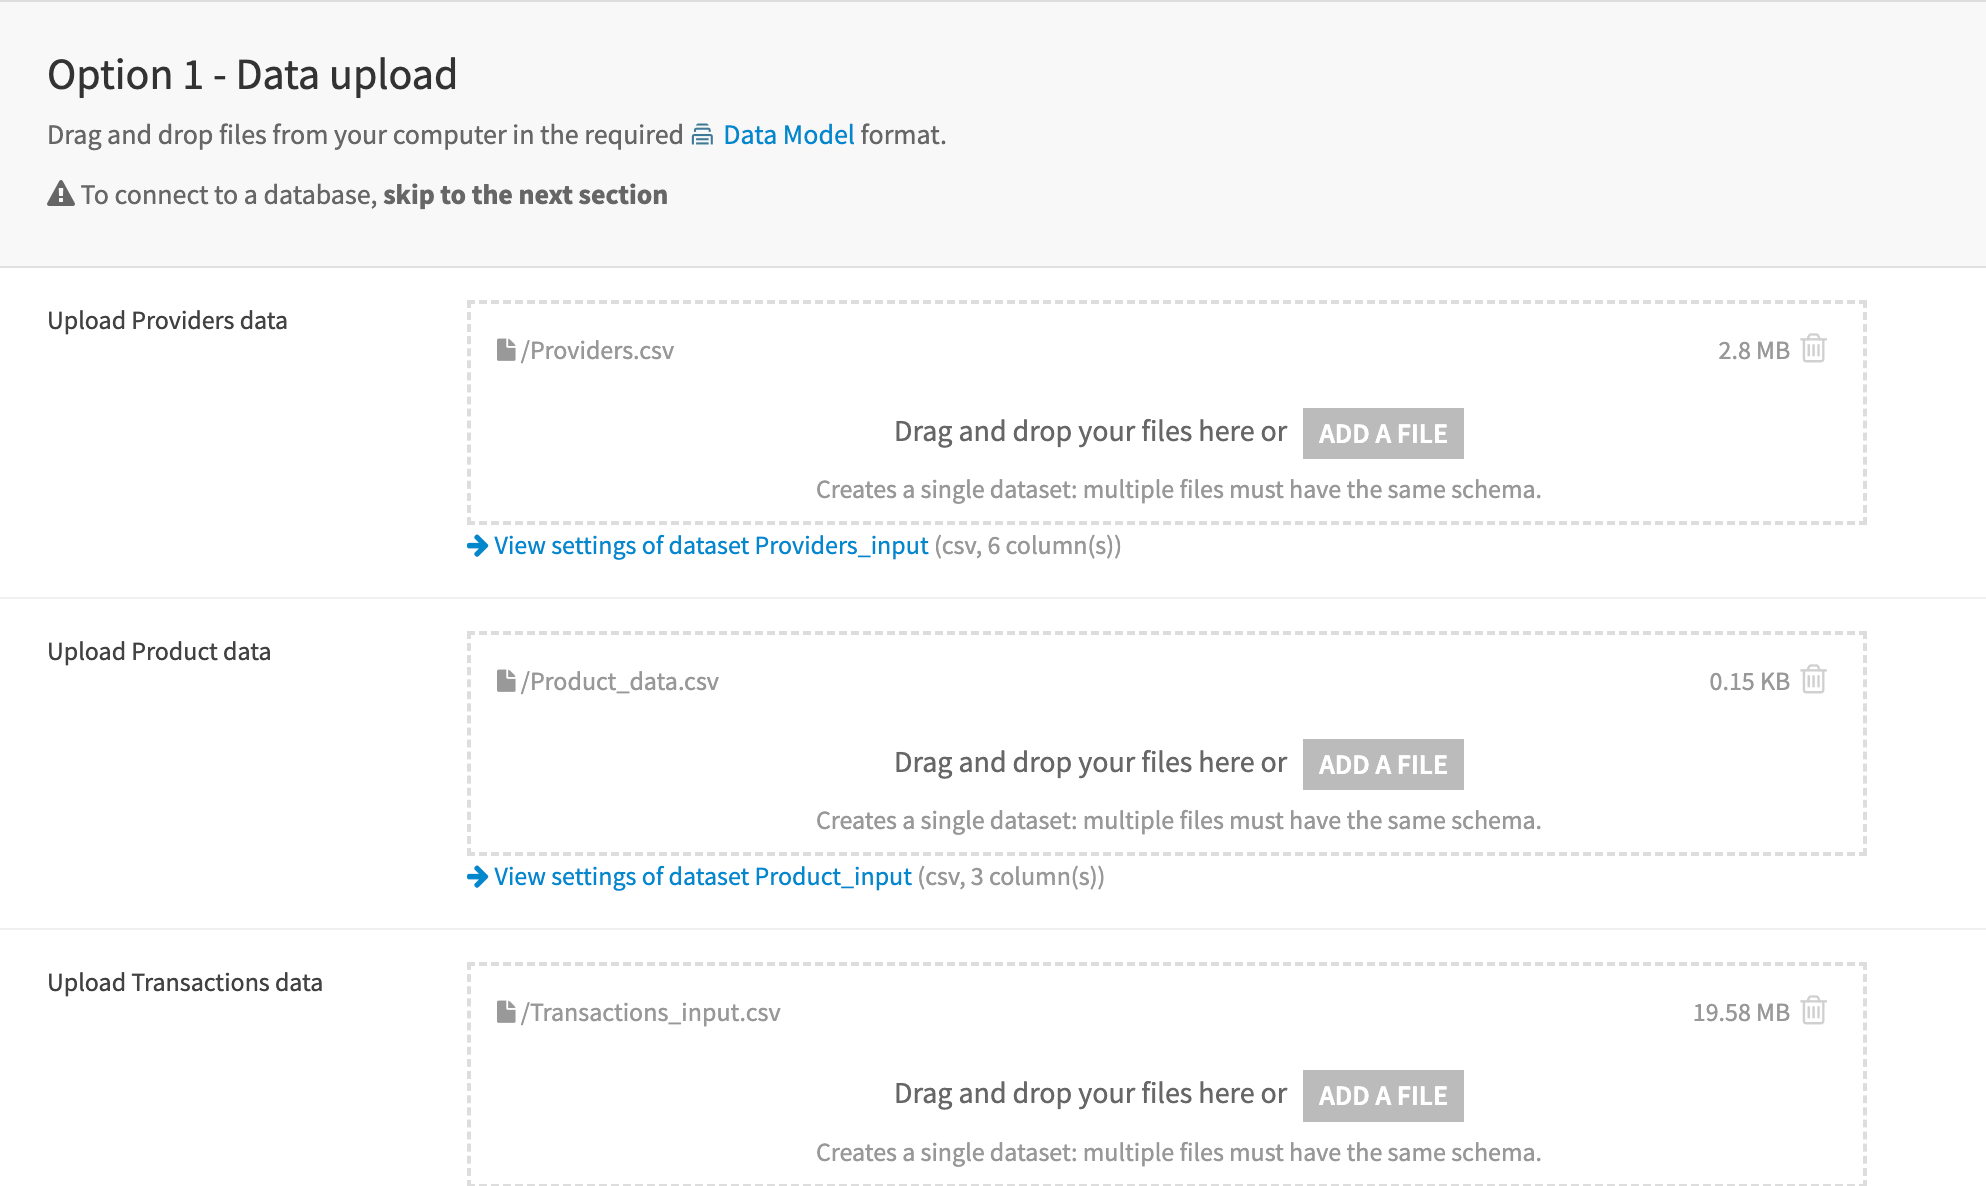The image size is (1986, 1186).
Task: View settings of dataset Providers_input
Action: (711, 546)
